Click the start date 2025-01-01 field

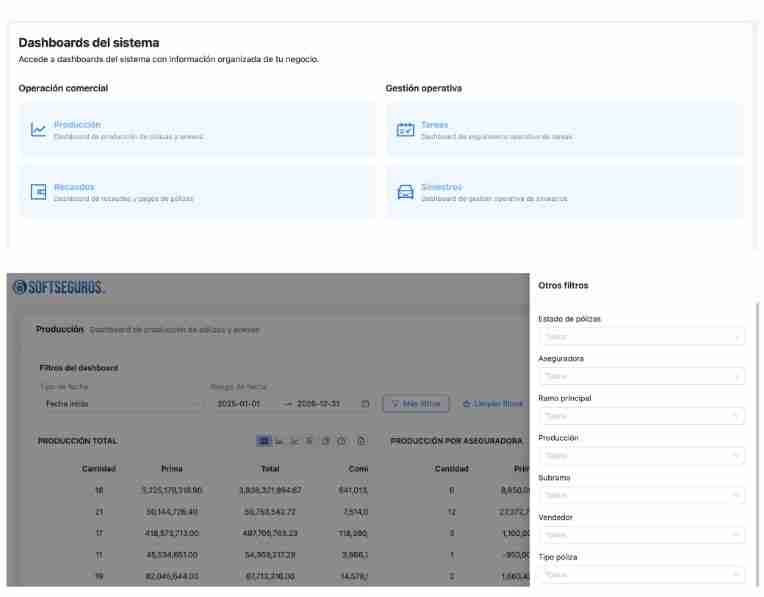[x=239, y=404]
